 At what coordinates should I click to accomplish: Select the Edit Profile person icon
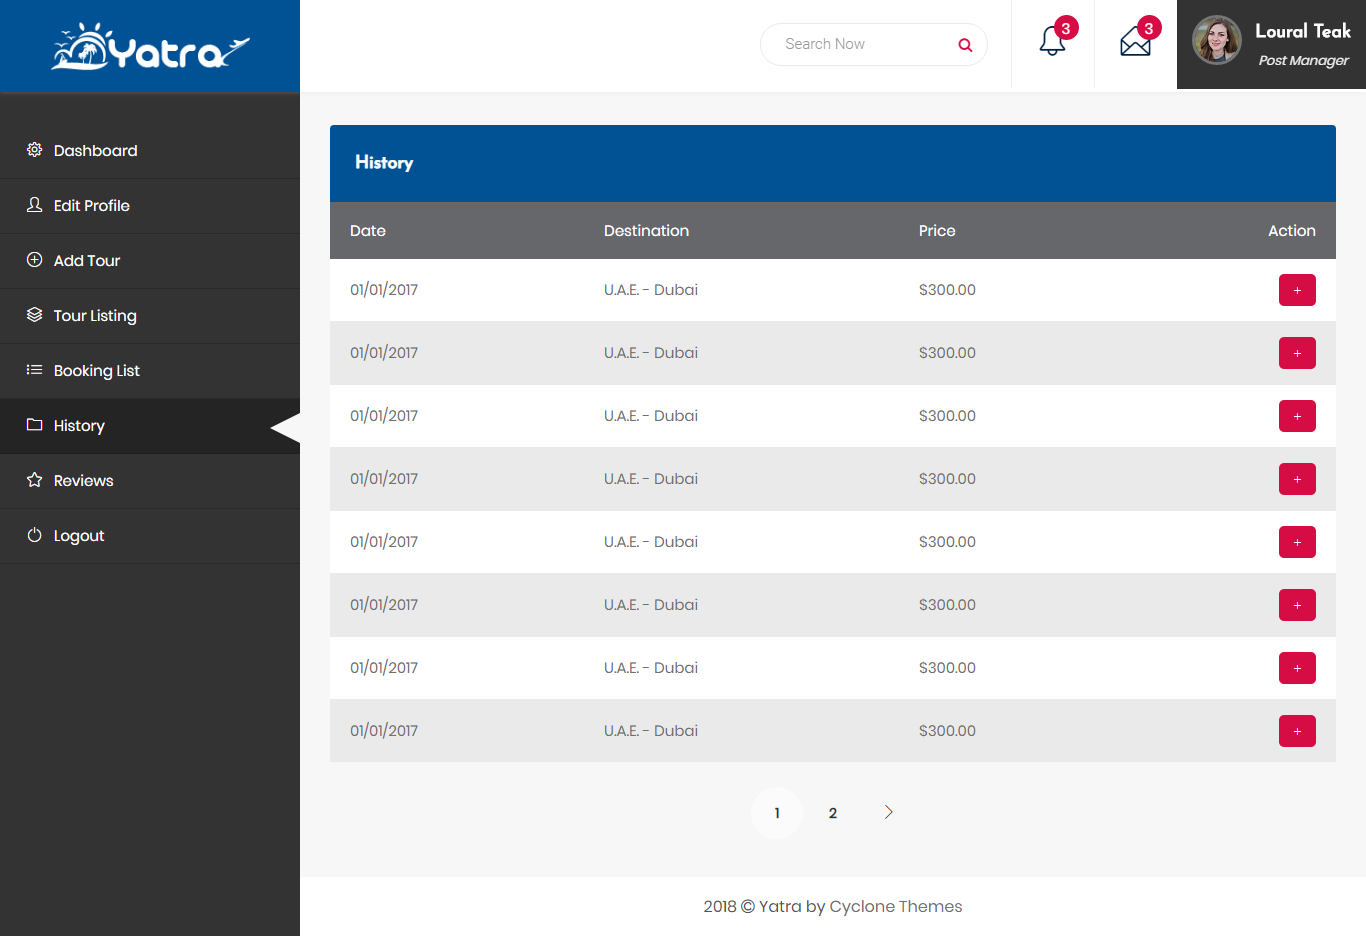(x=33, y=205)
